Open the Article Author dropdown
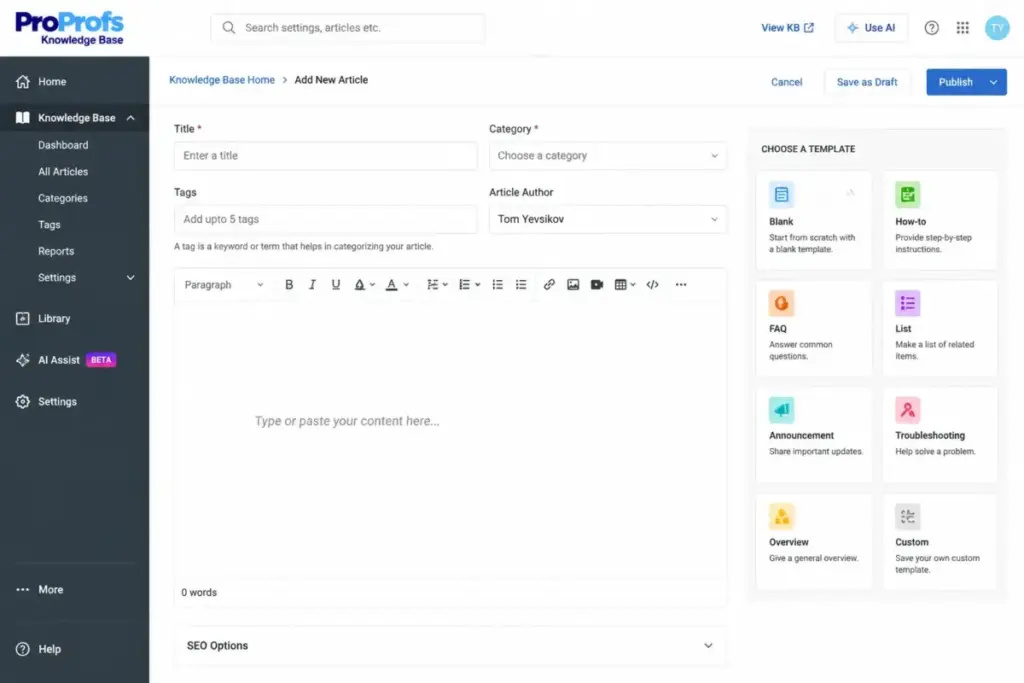This screenshot has width=1024, height=683. pyautogui.click(x=607, y=219)
